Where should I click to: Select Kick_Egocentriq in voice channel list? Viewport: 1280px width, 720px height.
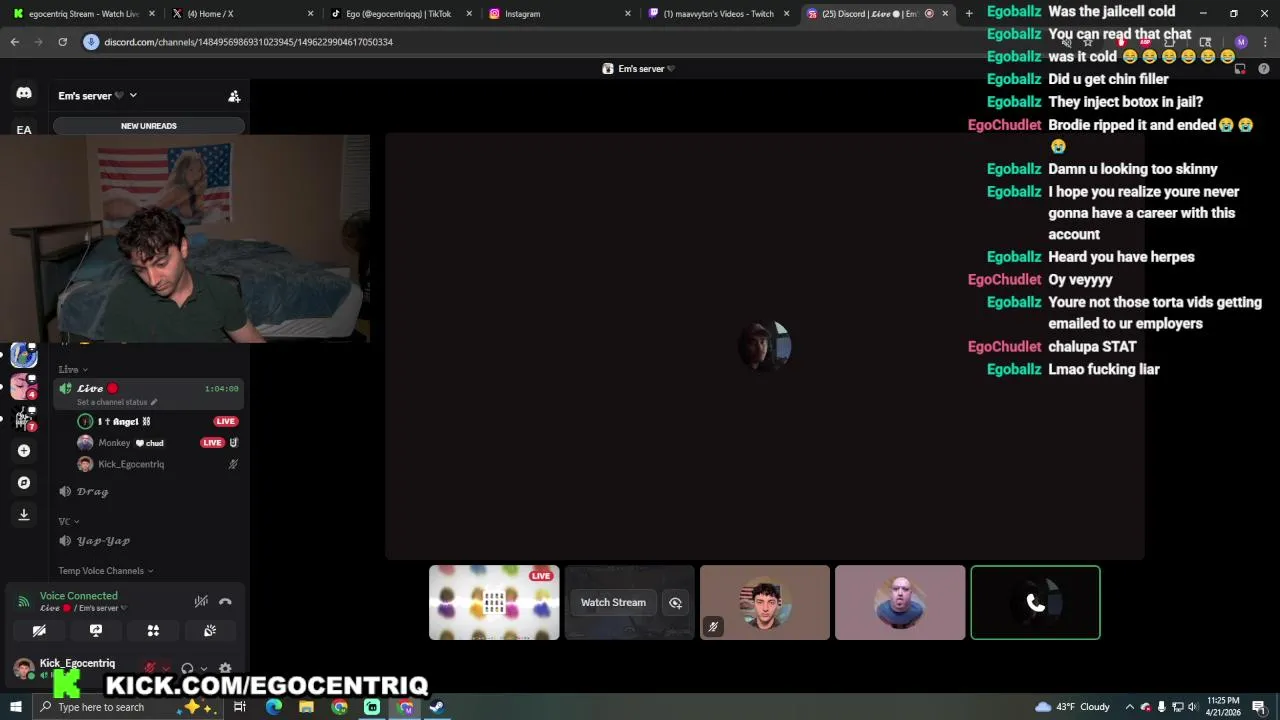[x=158, y=464]
